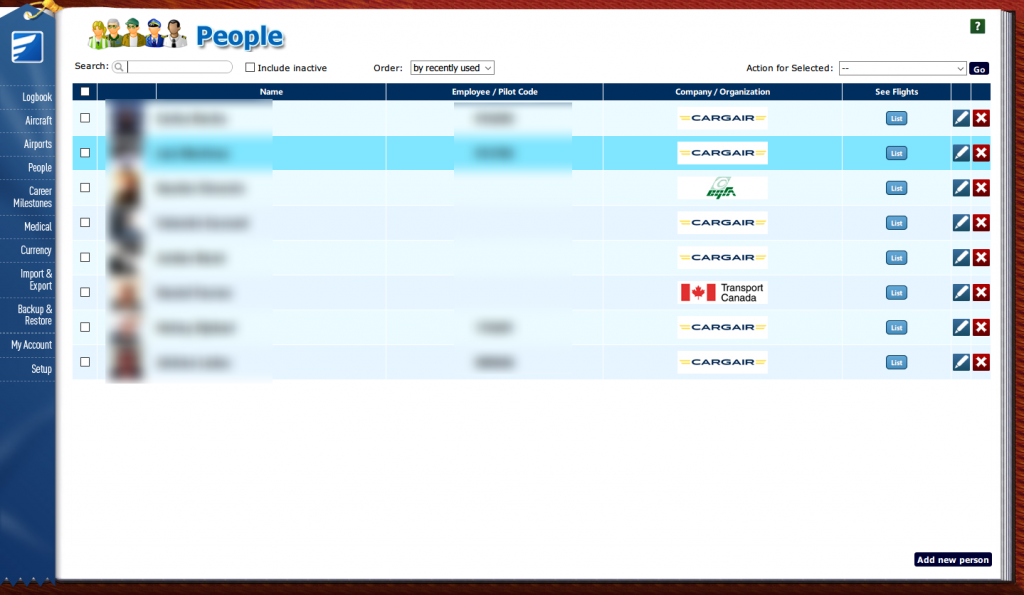Open the Order dropdown 'by recently used'

click(x=452, y=68)
